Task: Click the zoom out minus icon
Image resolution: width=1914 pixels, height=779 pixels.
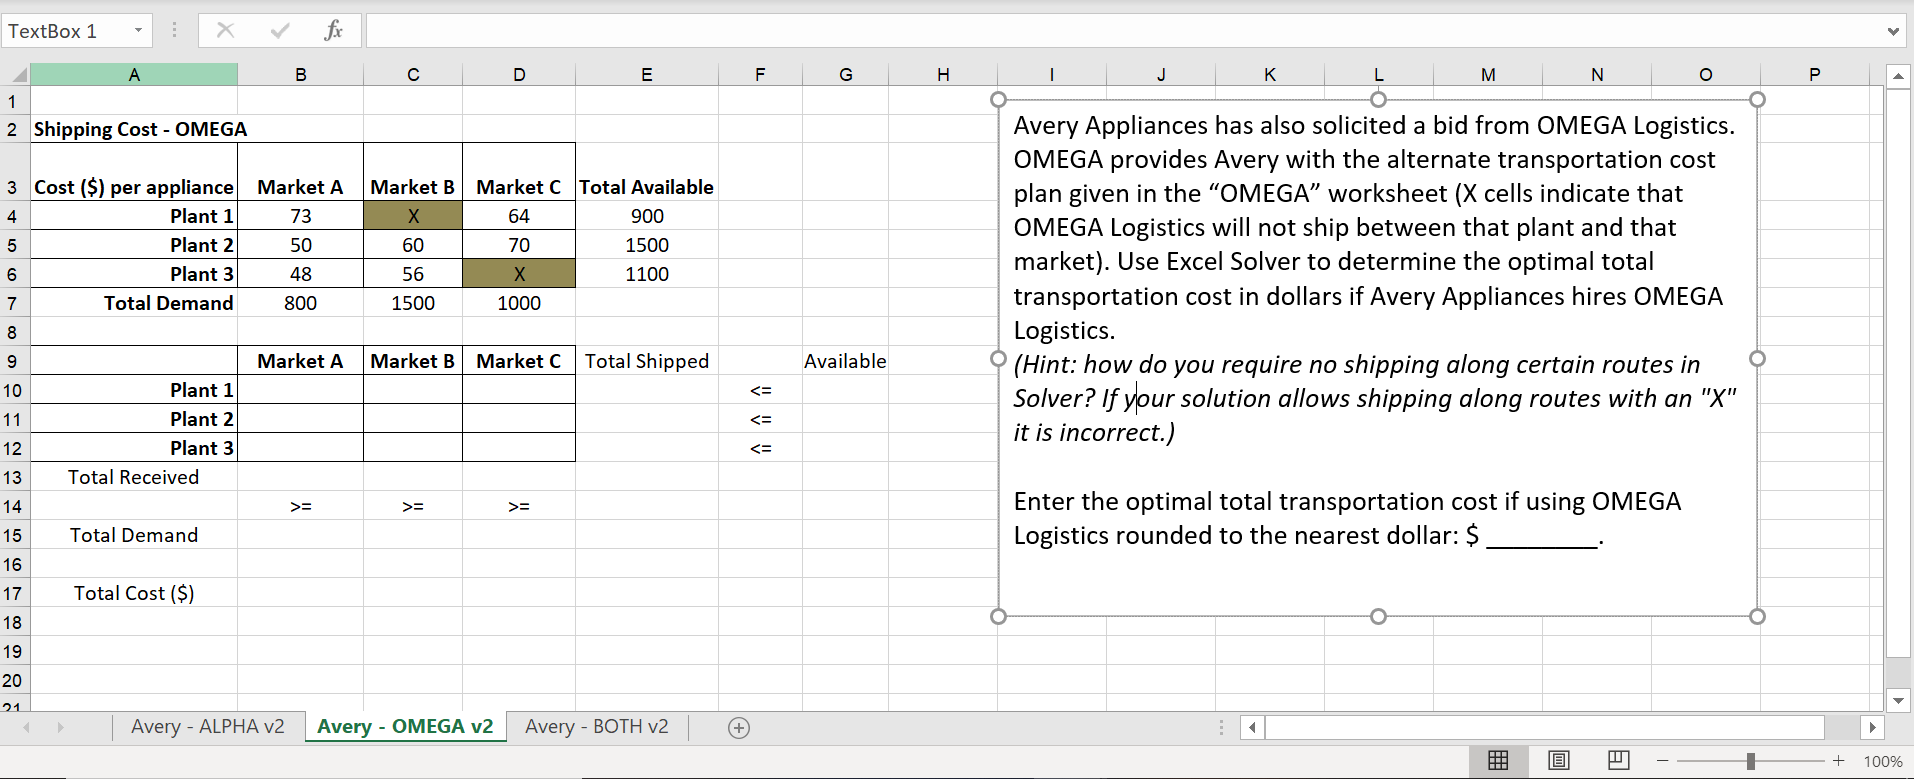Action: coord(1662,761)
